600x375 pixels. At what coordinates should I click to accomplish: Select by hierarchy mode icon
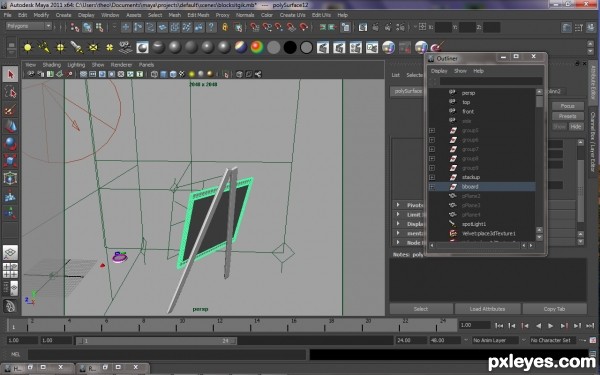(x=75, y=27)
